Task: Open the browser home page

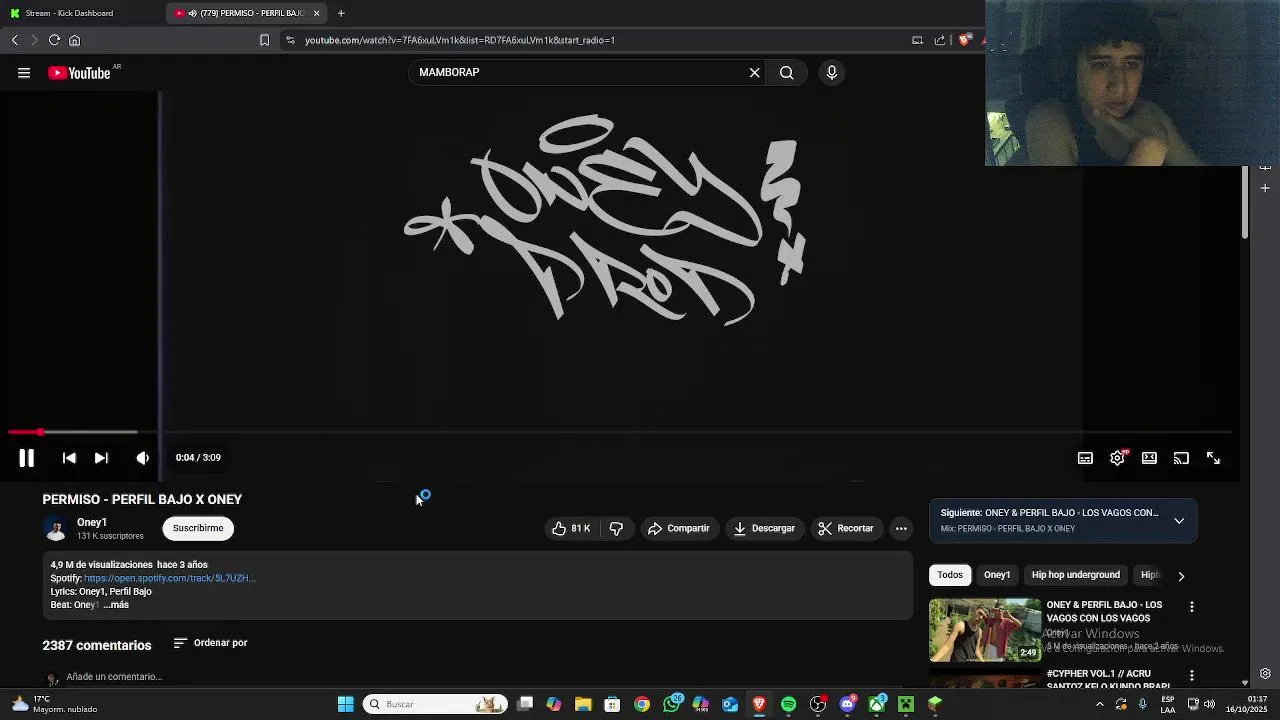Action: [74, 40]
